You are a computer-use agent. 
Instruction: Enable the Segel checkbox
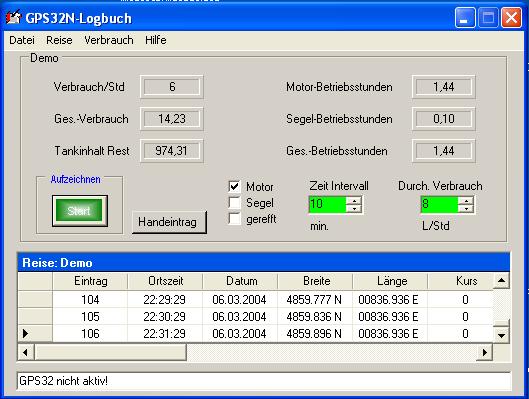pyautogui.click(x=234, y=203)
